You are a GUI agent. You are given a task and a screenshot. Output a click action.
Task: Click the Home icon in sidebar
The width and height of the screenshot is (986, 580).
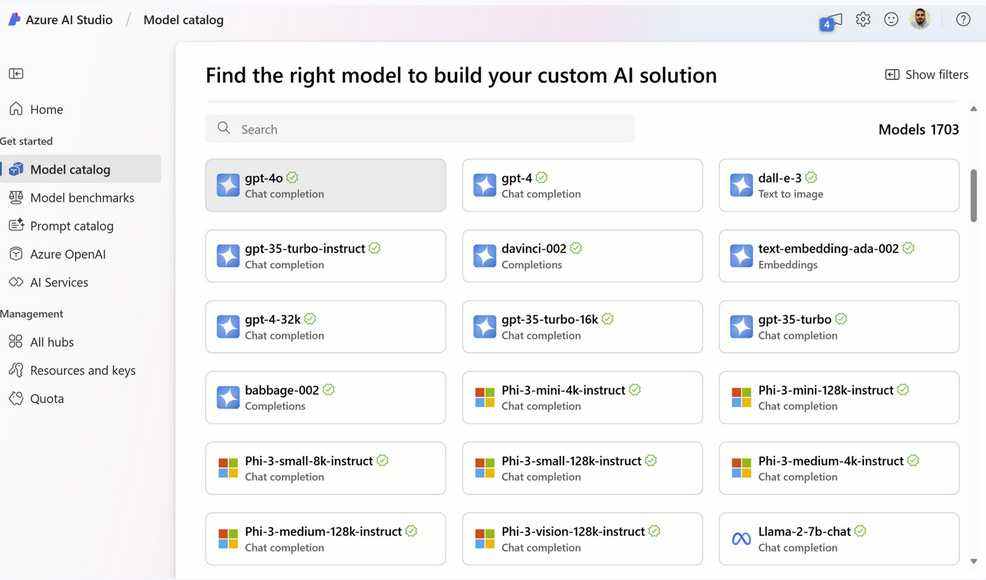click(x=16, y=109)
